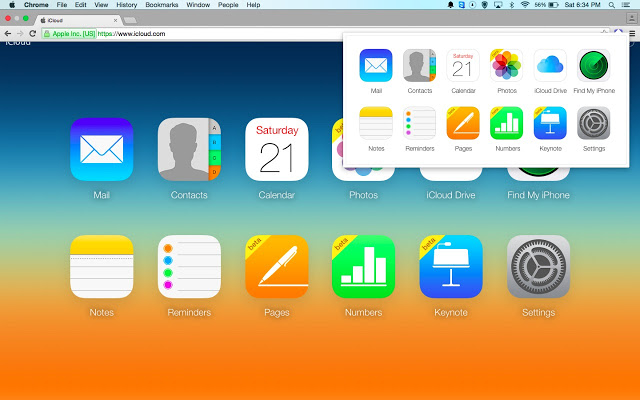Click the large Find My iPhone label text
This screenshot has height=400, width=640.
pos(538,195)
